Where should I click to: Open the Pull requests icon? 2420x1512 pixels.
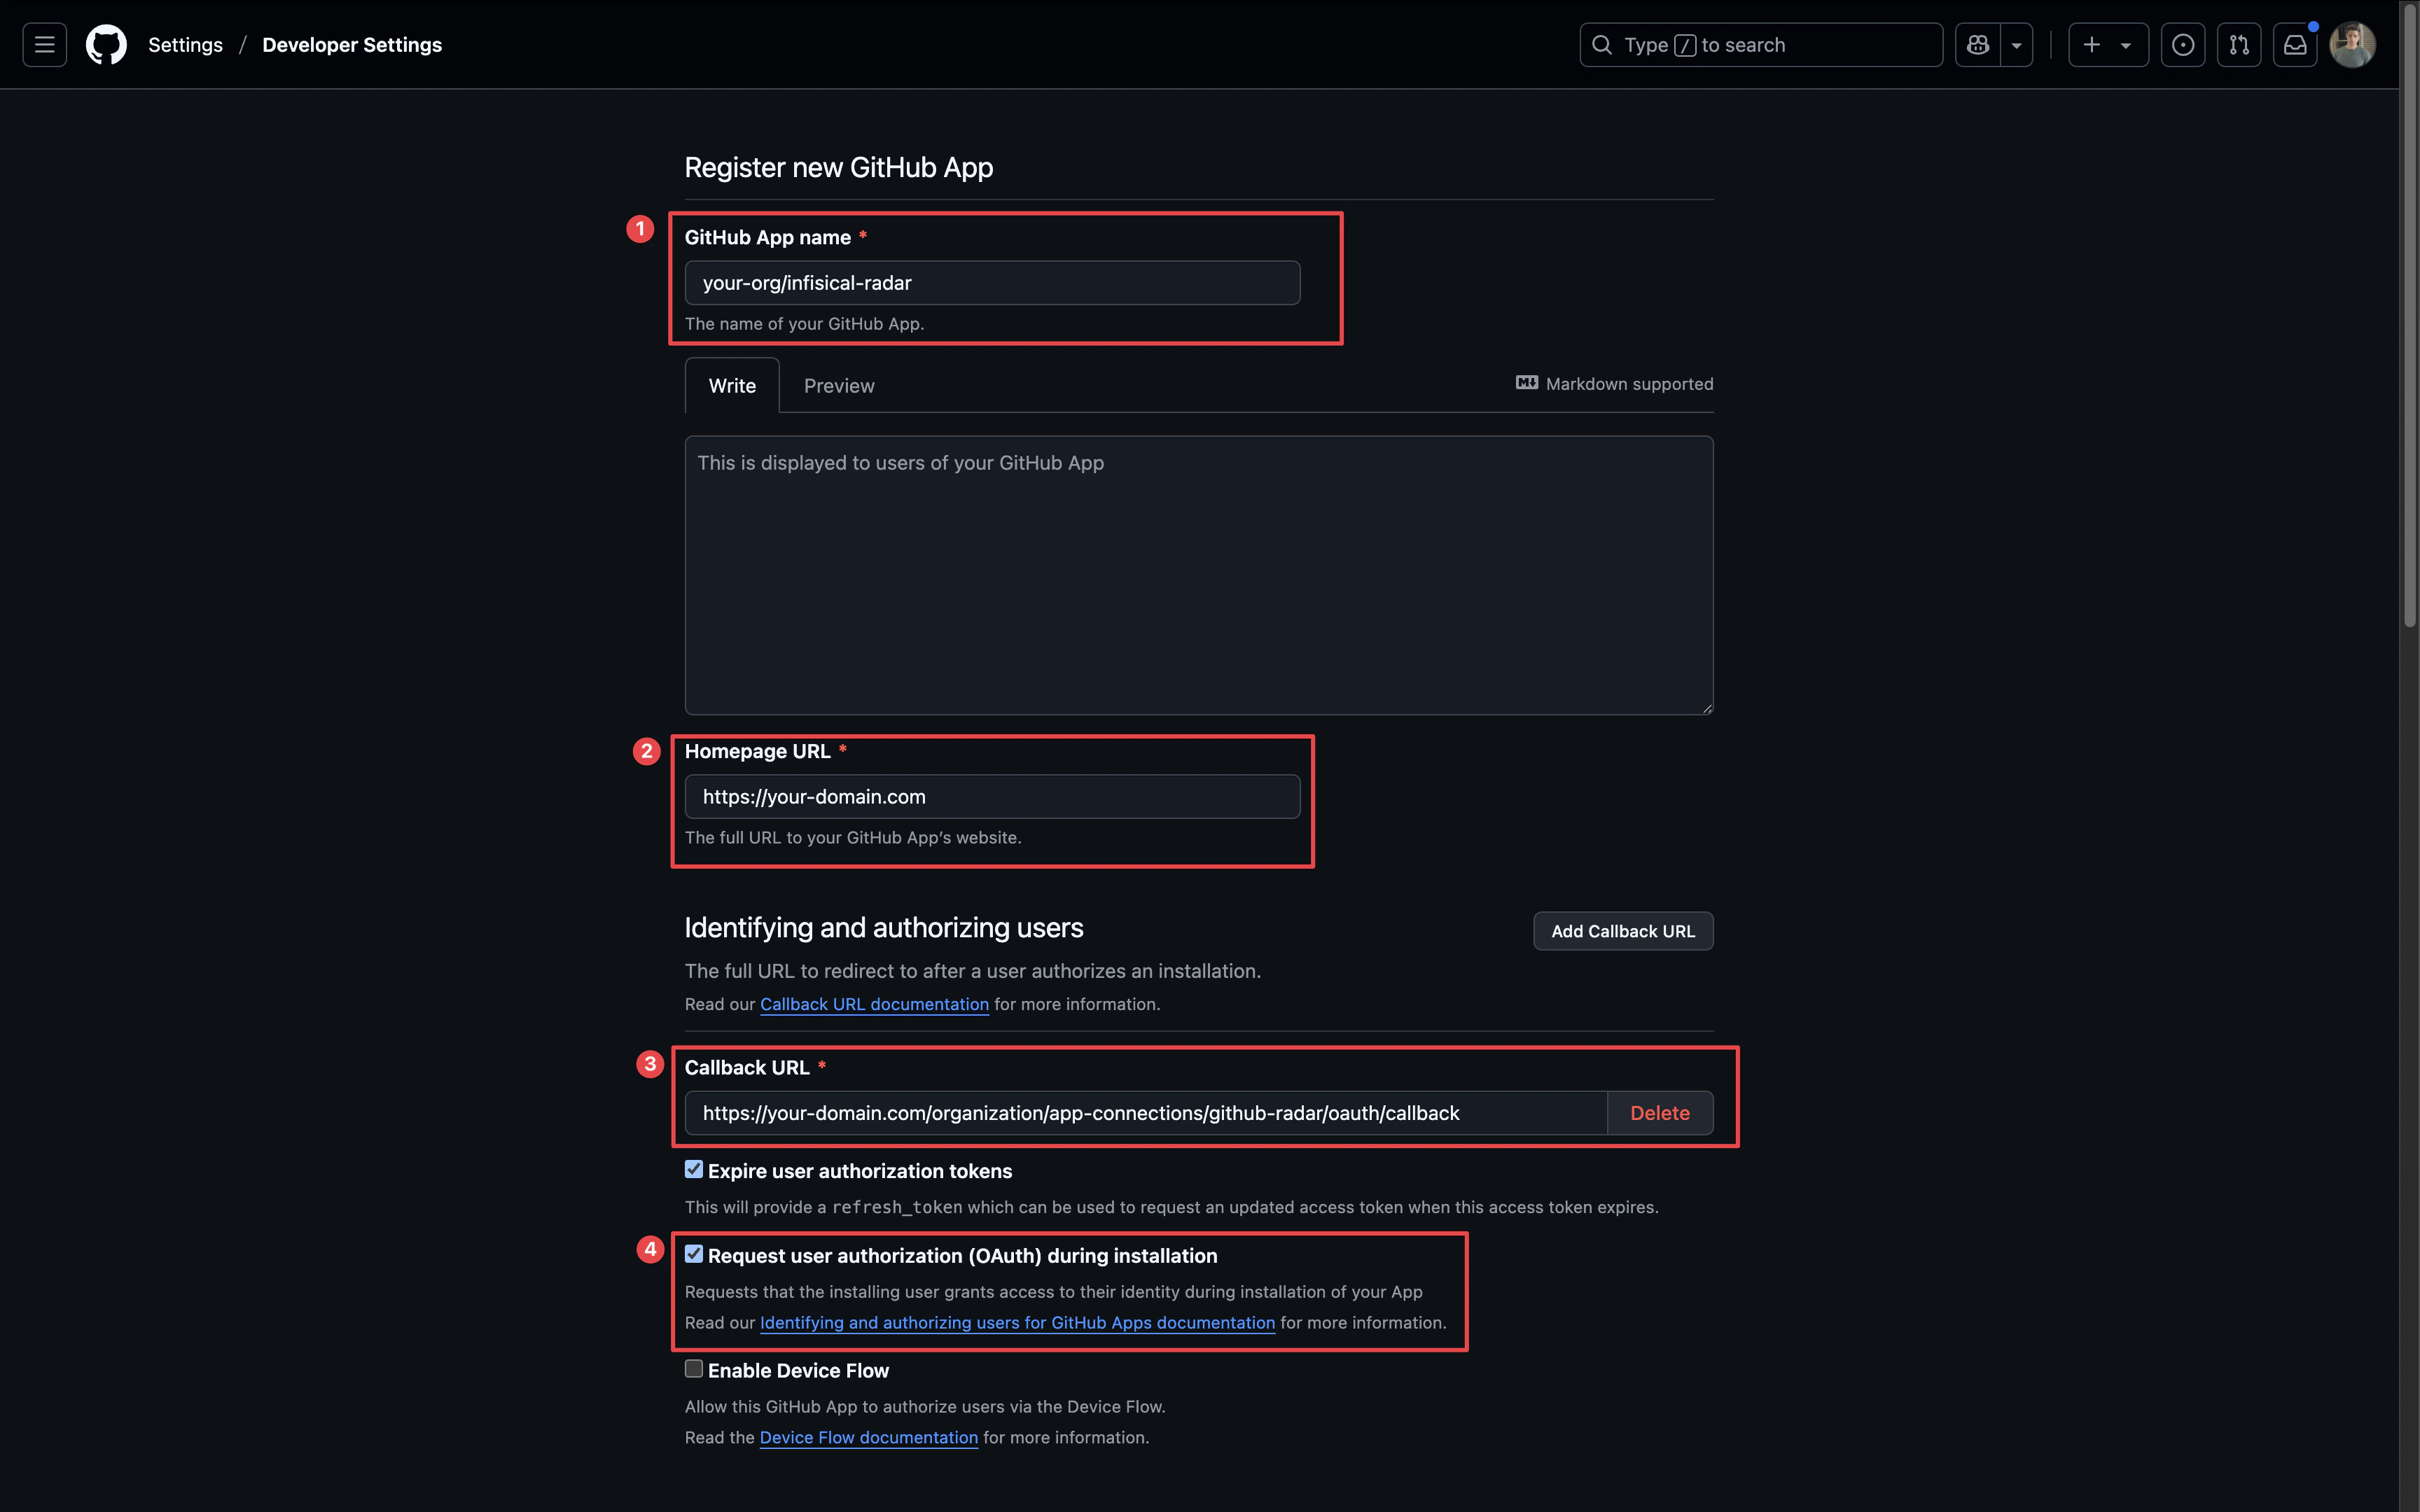click(x=2239, y=45)
